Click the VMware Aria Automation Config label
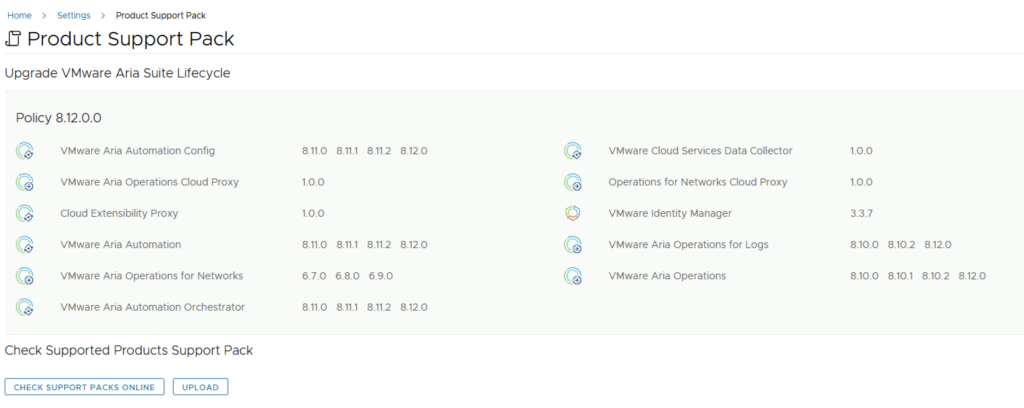This screenshot has height=408, width=1024. click(x=137, y=151)
